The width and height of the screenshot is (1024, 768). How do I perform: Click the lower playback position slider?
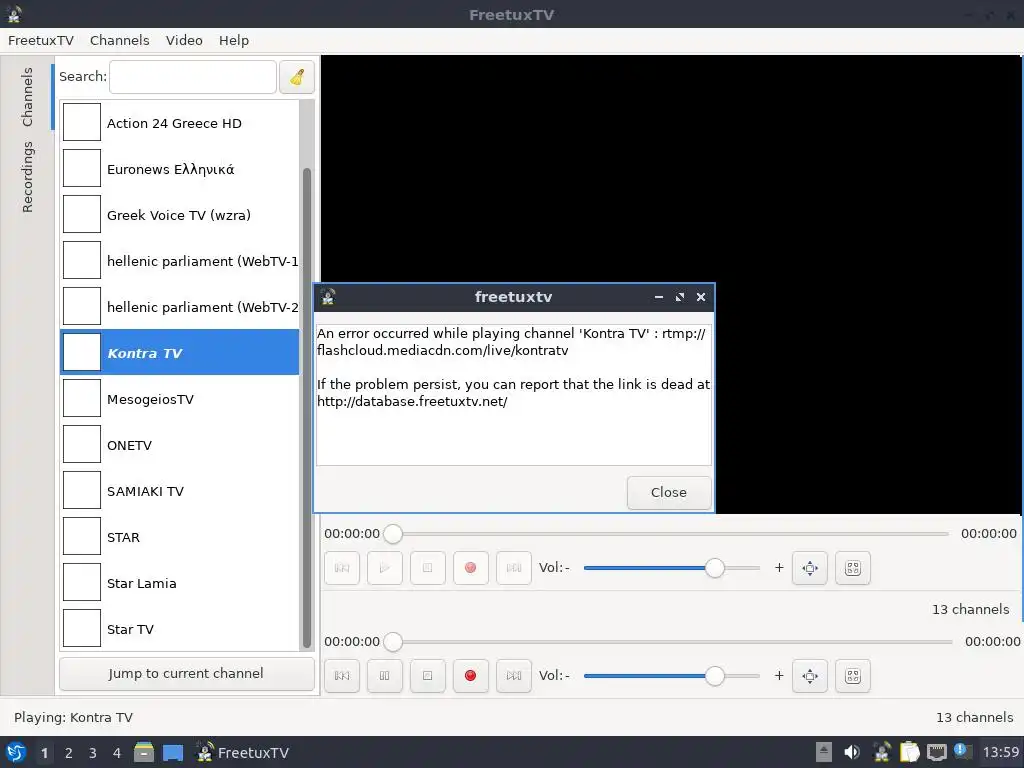669,641
